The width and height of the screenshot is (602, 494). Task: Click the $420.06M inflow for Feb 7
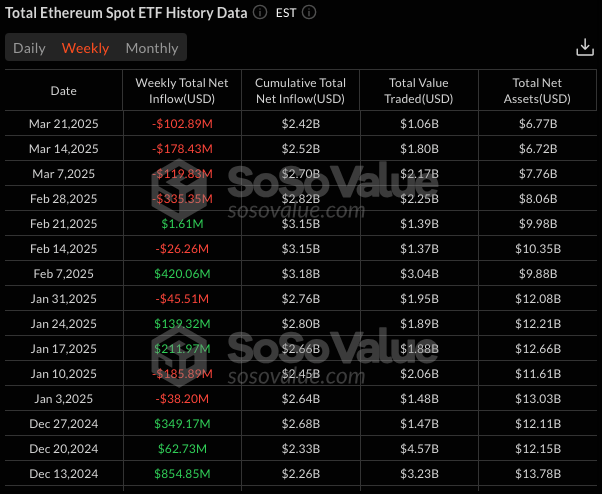pyautogui.click(x=181, y=274)
